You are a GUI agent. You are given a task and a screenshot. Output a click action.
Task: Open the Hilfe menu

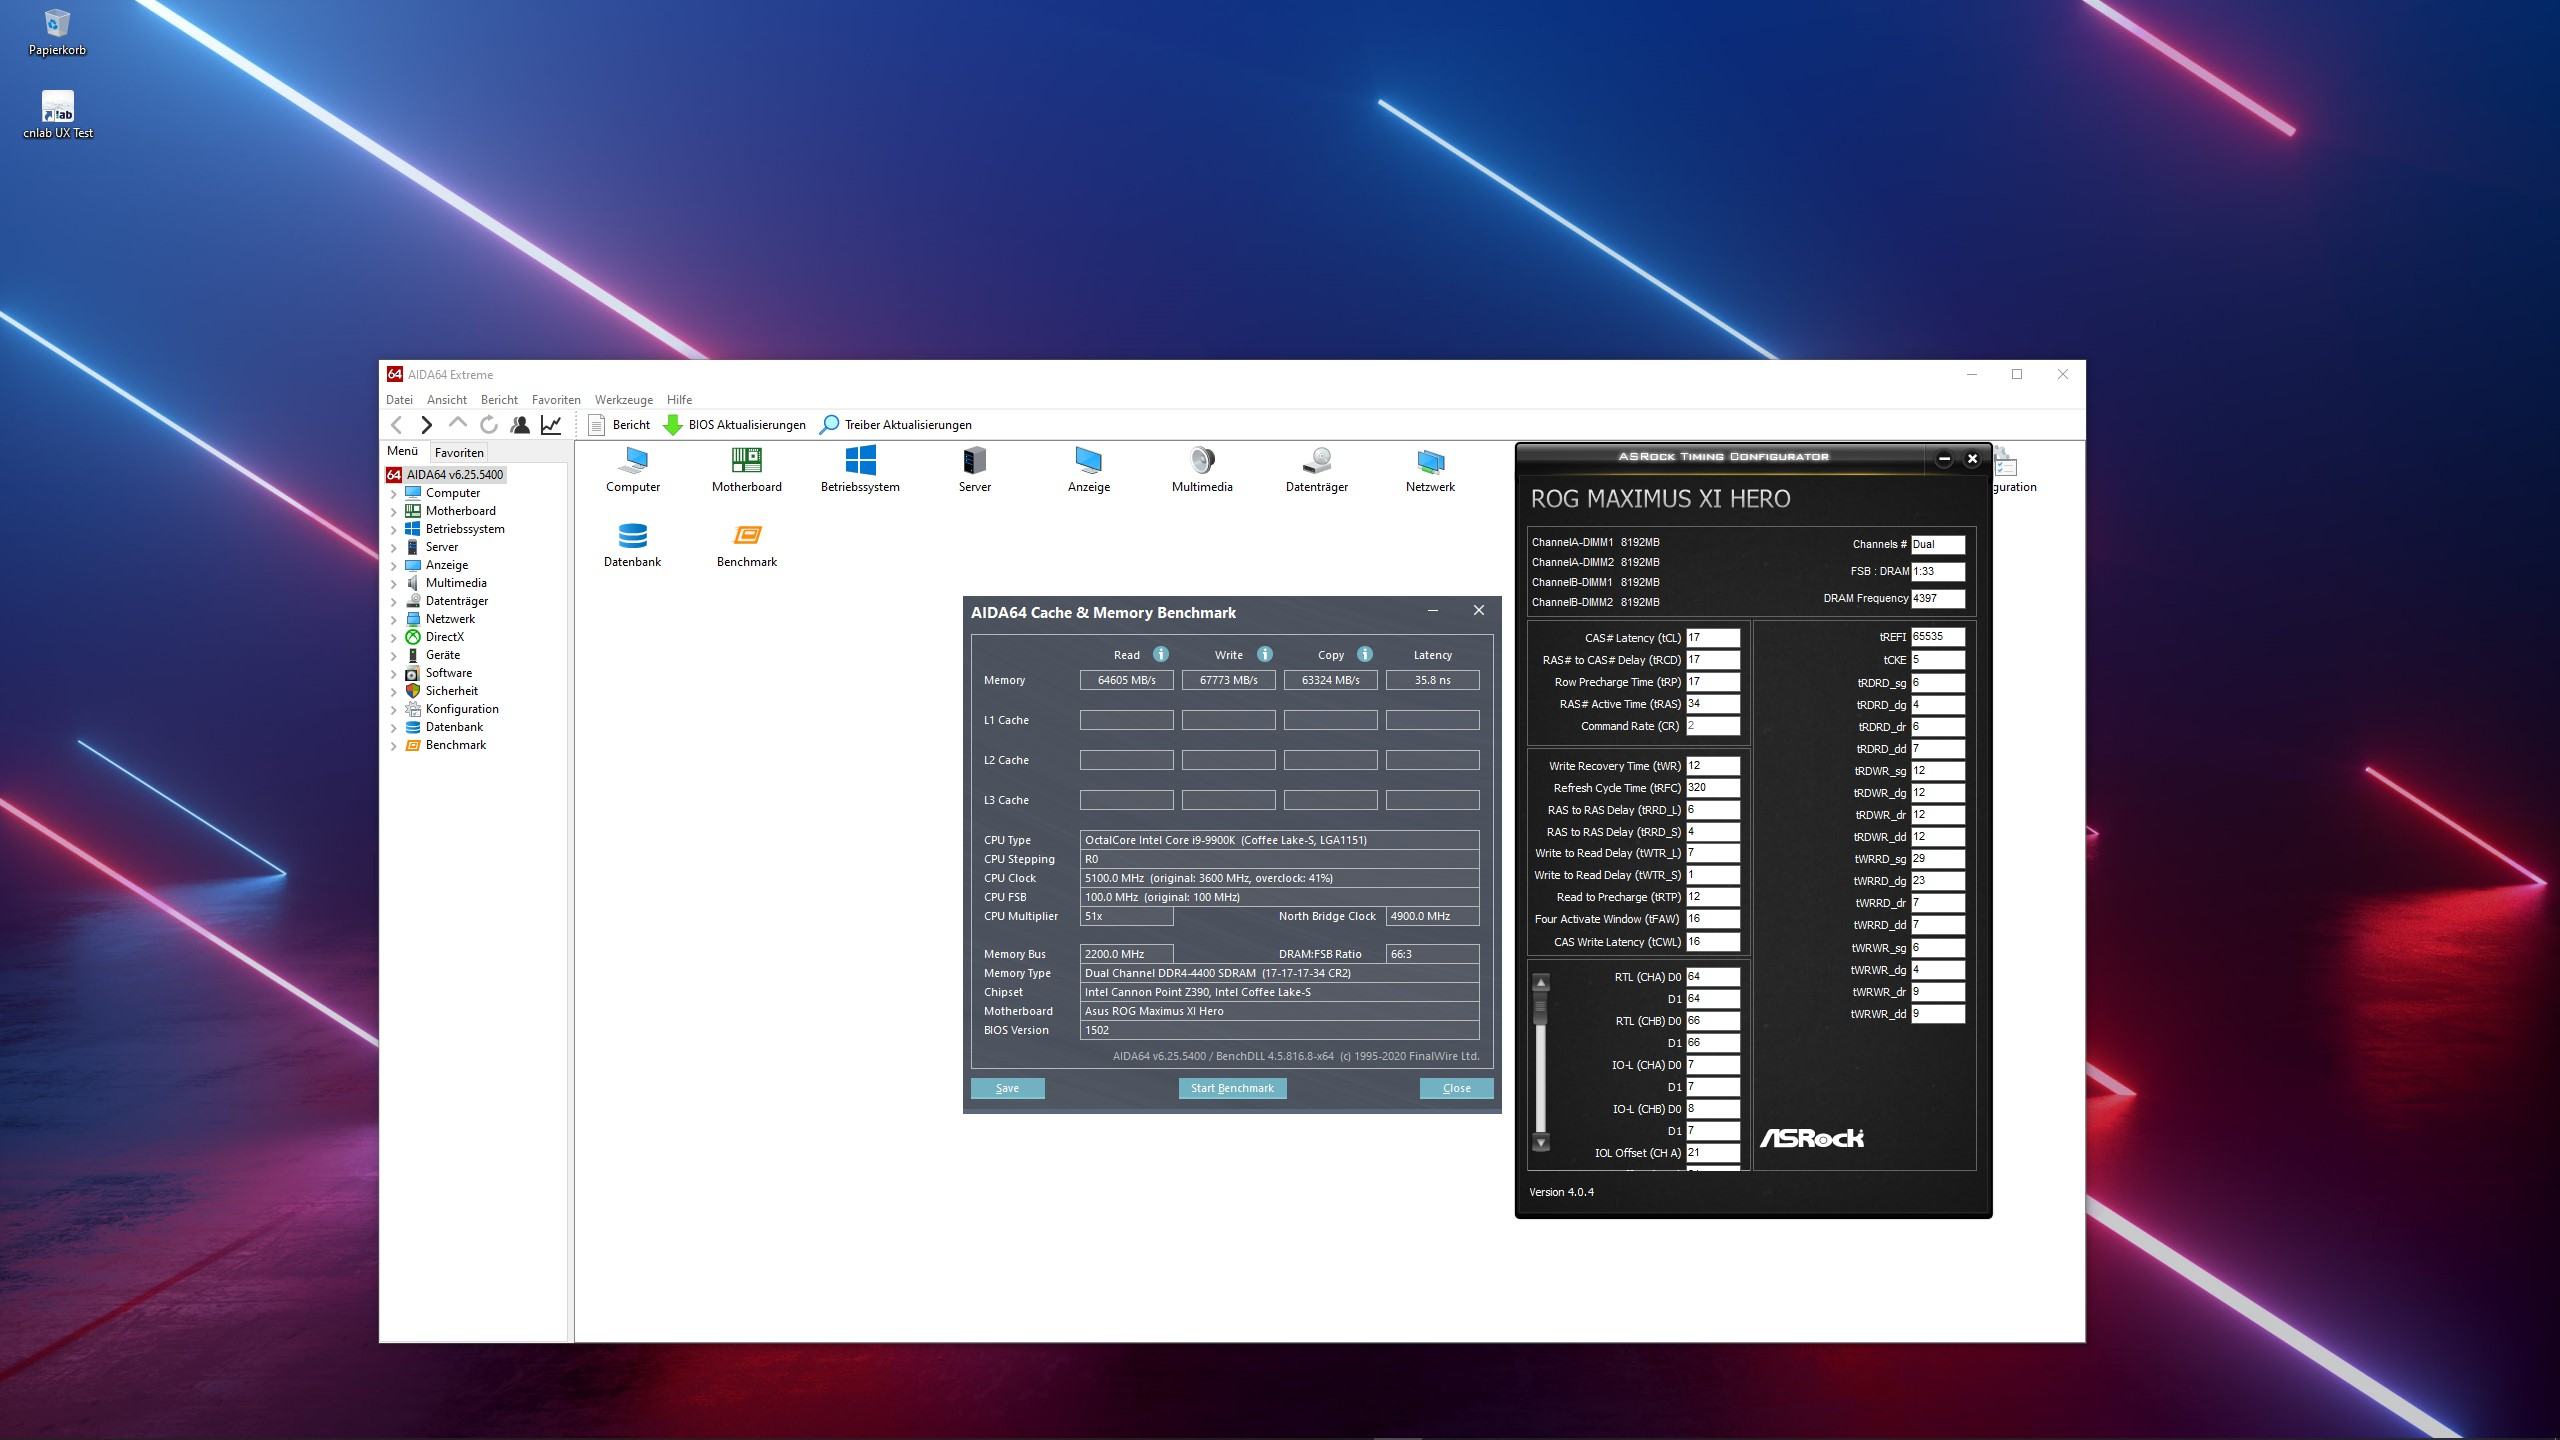679,399
